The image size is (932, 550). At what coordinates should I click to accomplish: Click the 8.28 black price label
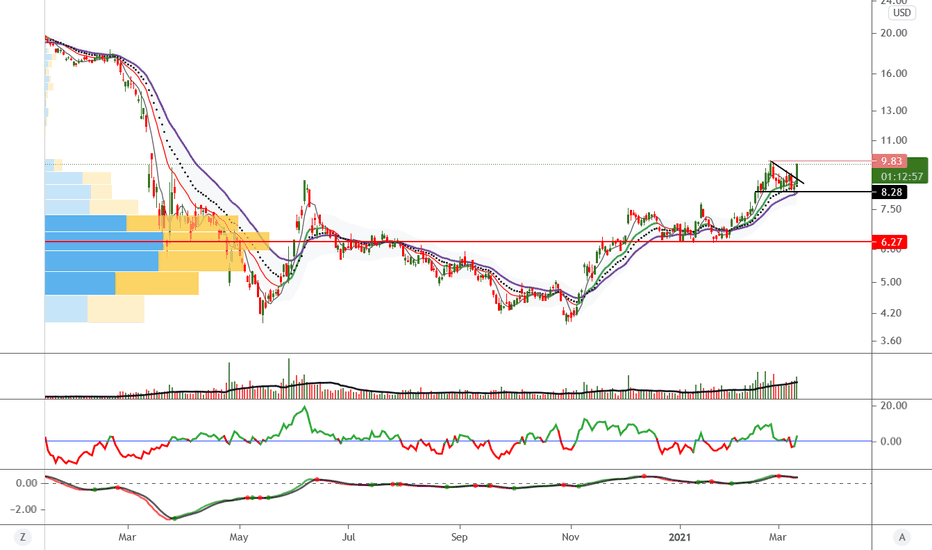890,192
